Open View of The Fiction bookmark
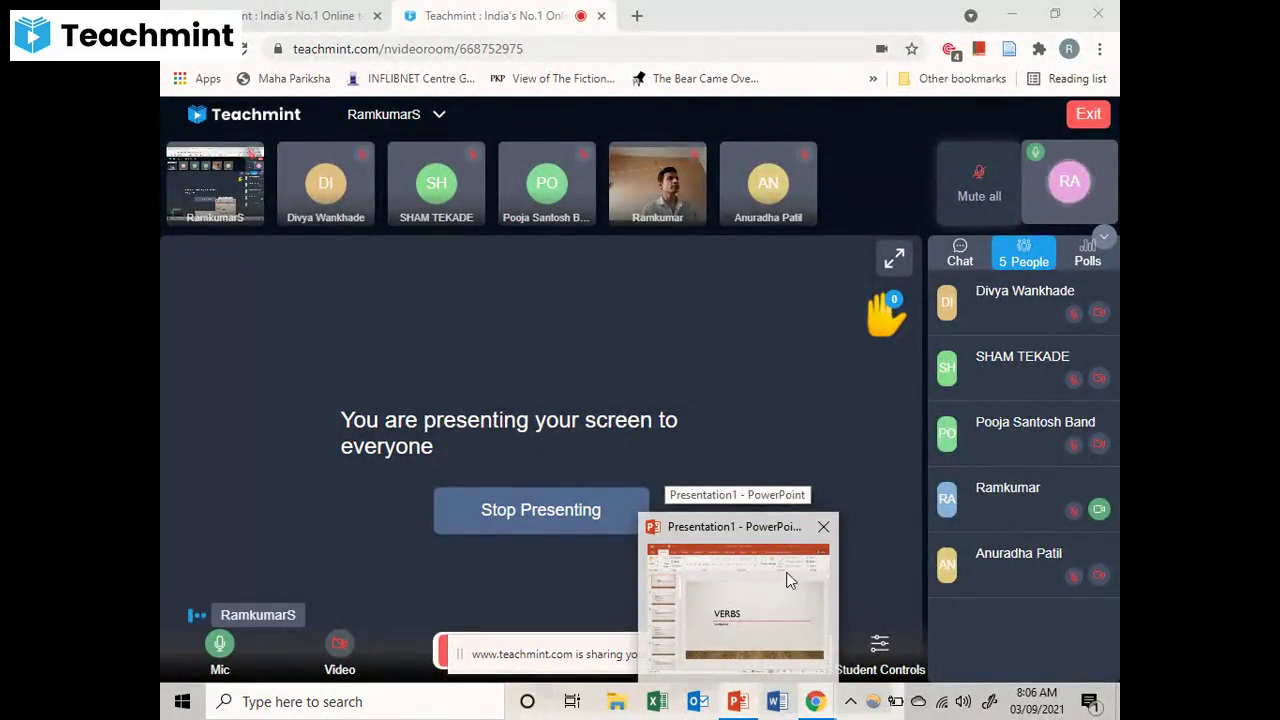The image size is (1280, 720). (x=553, y=79)
